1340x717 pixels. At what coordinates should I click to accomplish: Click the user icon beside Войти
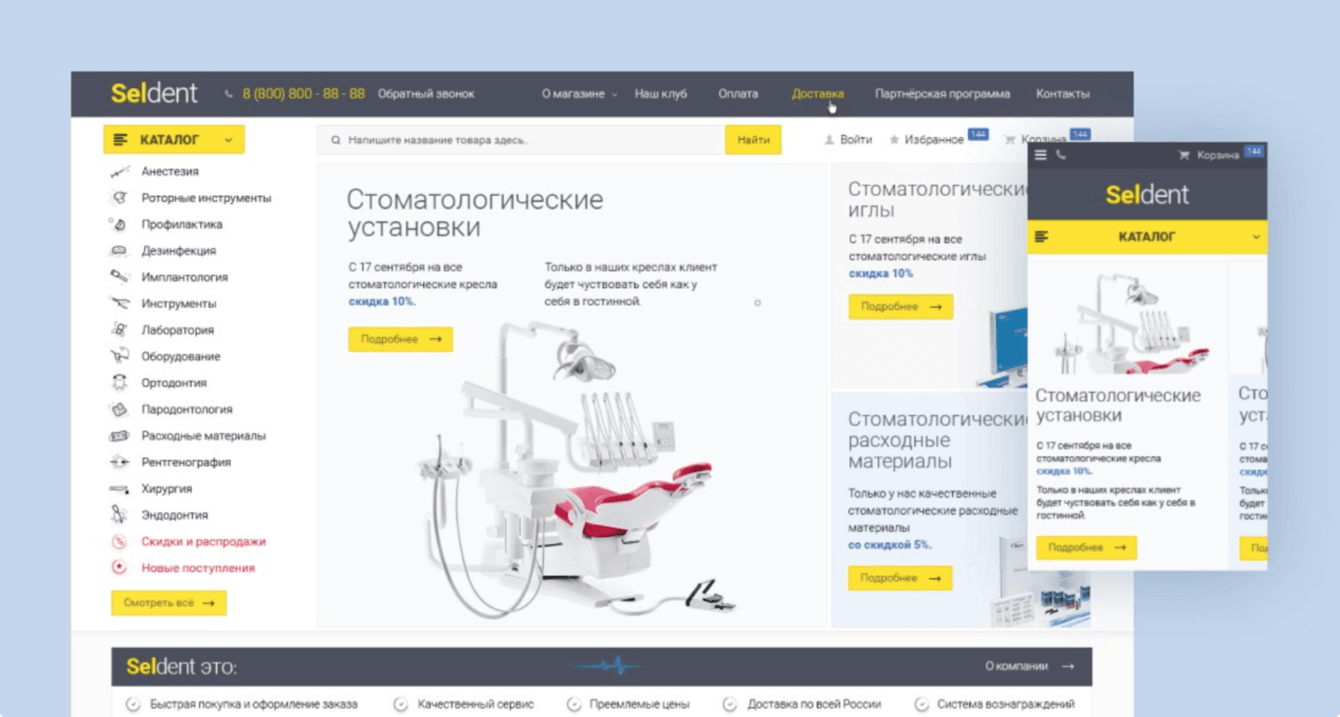pos(829,140)
